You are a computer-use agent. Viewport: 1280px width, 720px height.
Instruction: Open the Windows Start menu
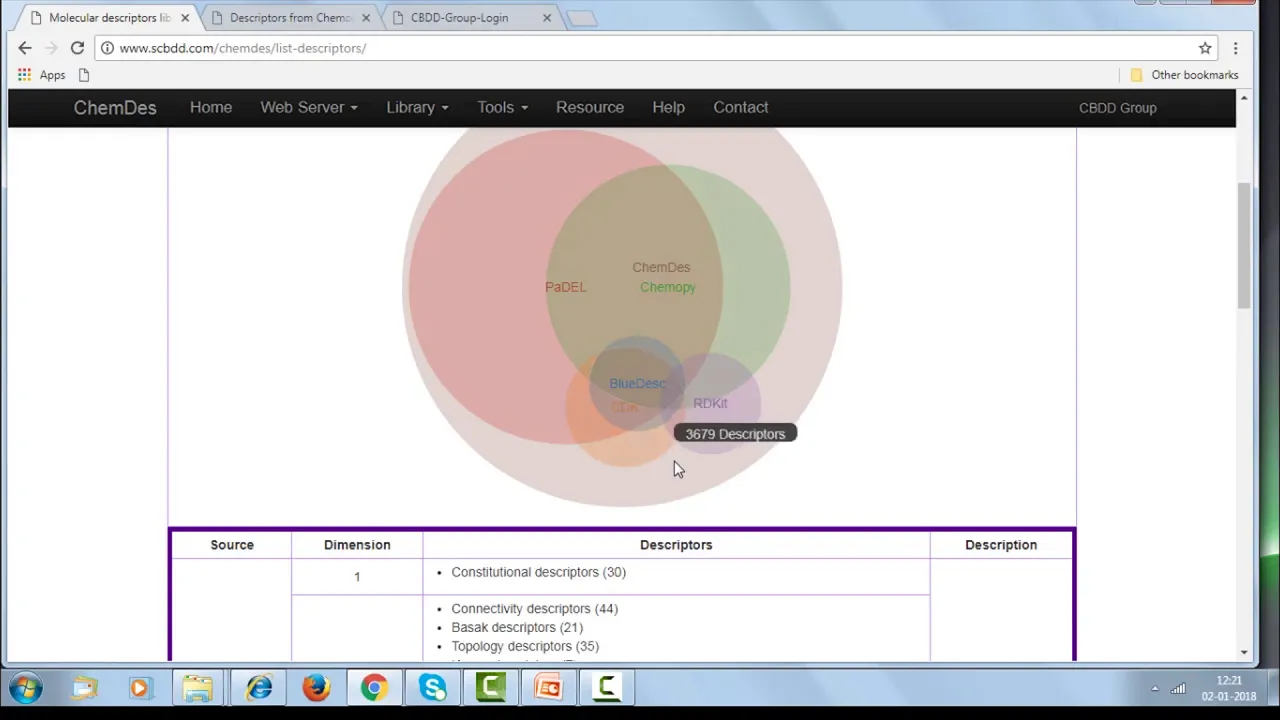[x=26, y=688]
